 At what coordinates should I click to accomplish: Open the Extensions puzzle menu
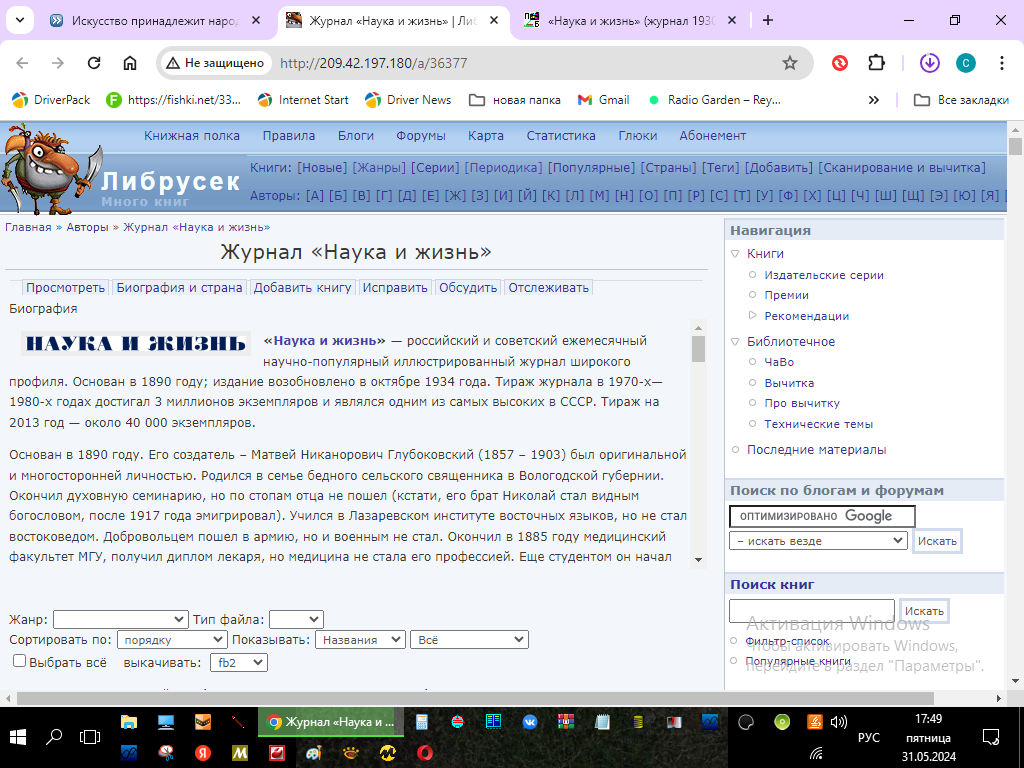876,63
